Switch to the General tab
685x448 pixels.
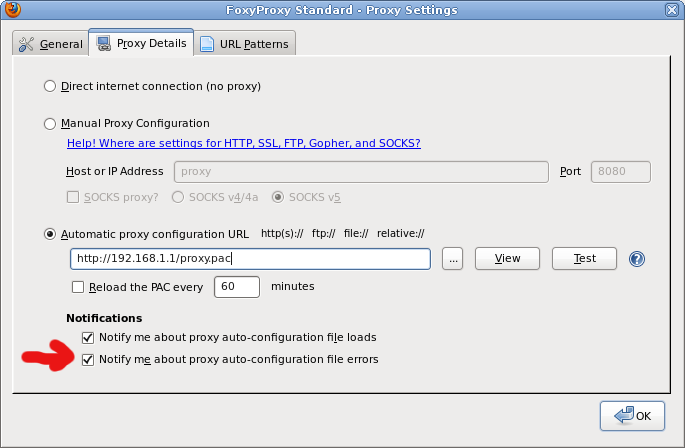(50, 44)
